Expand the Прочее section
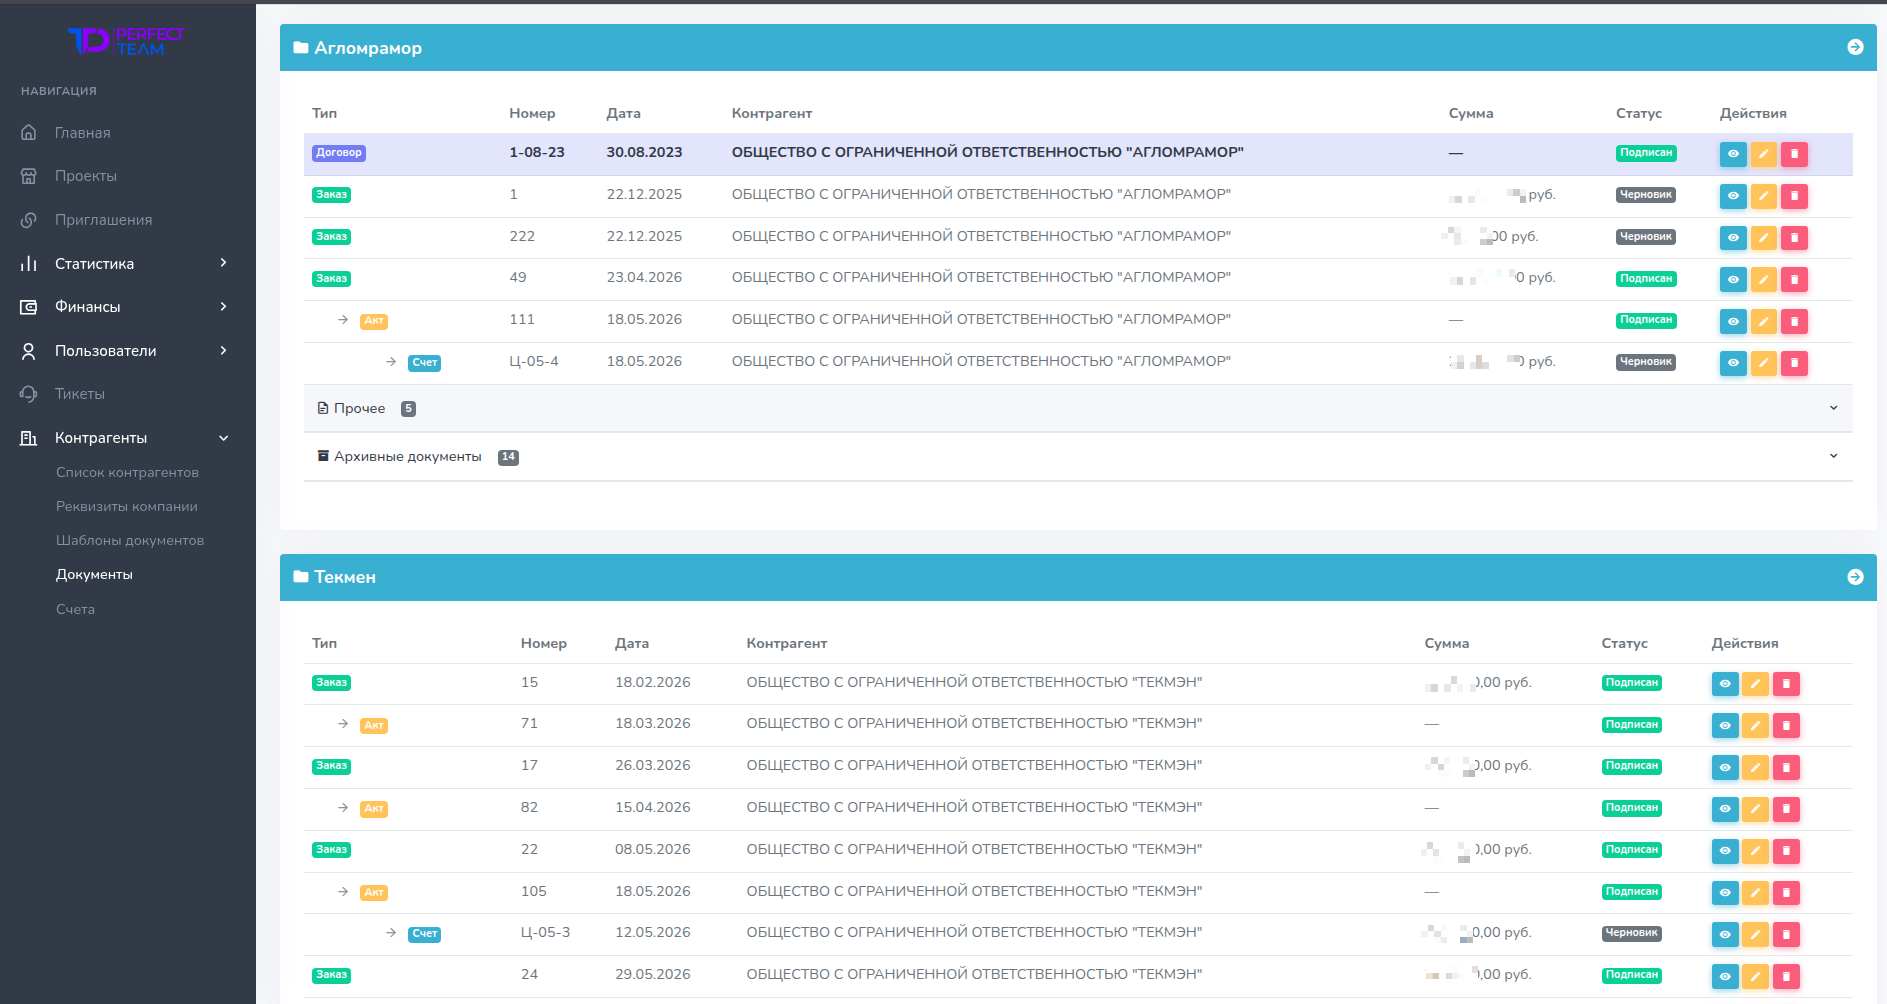 pyautogui.click(x=1078, y=408)
